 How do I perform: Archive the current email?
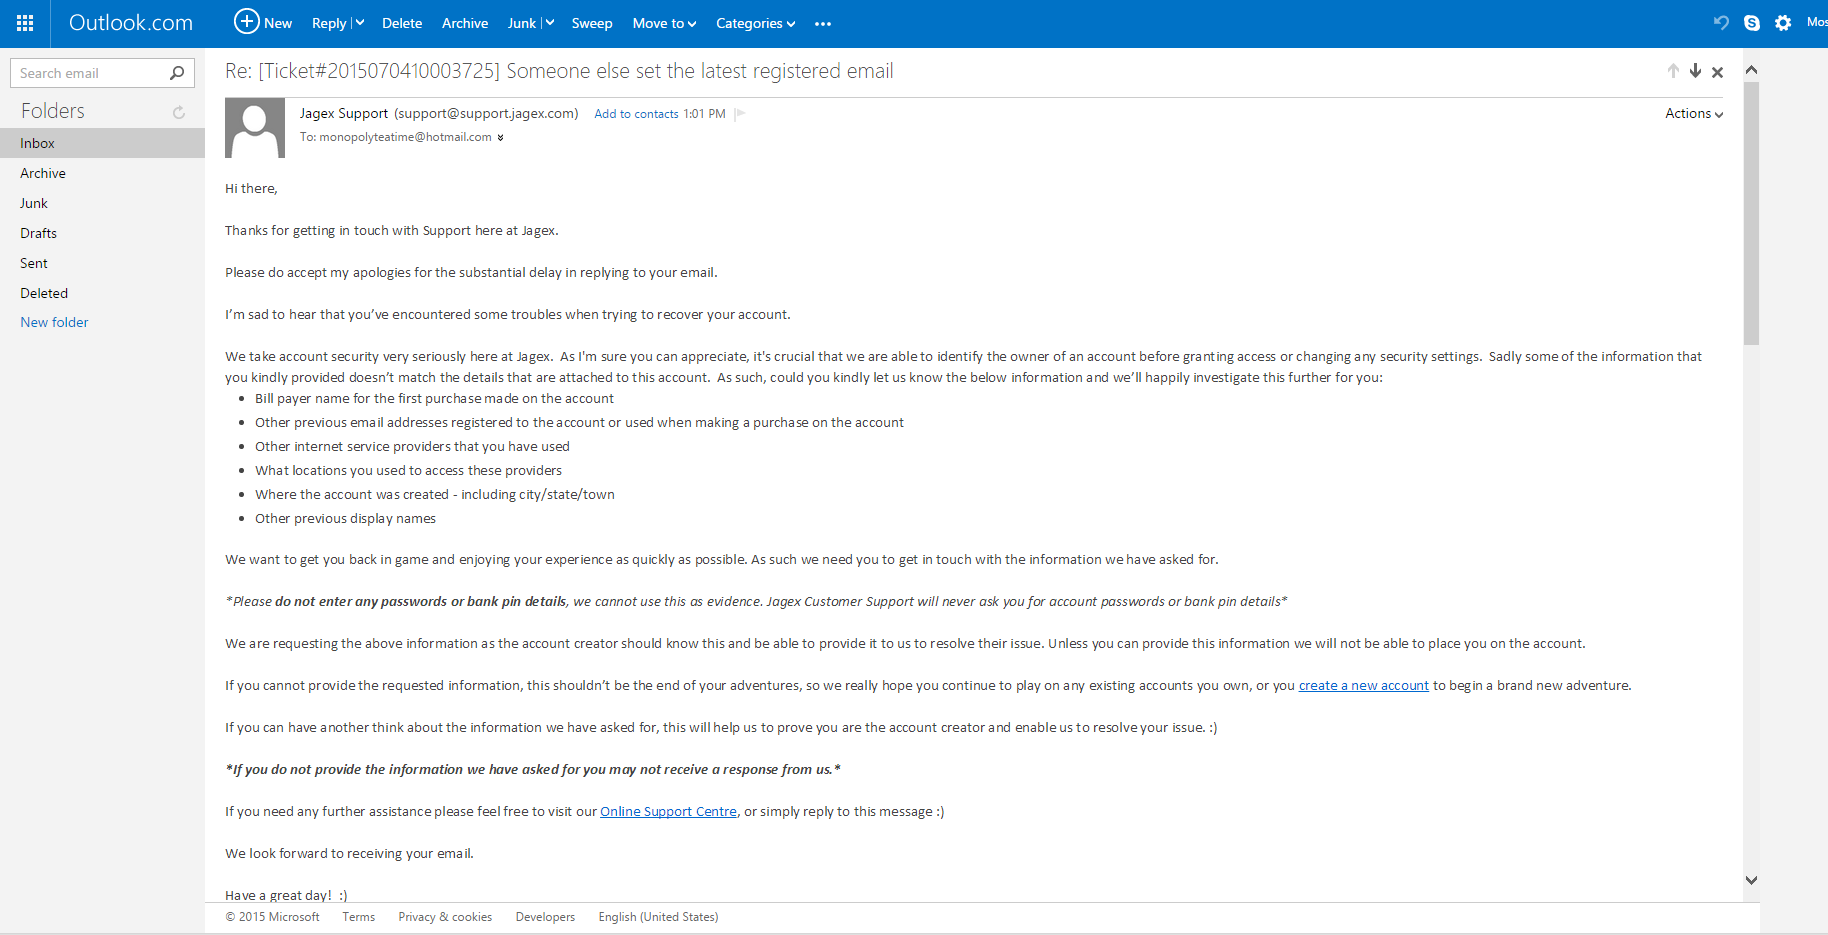465,23
